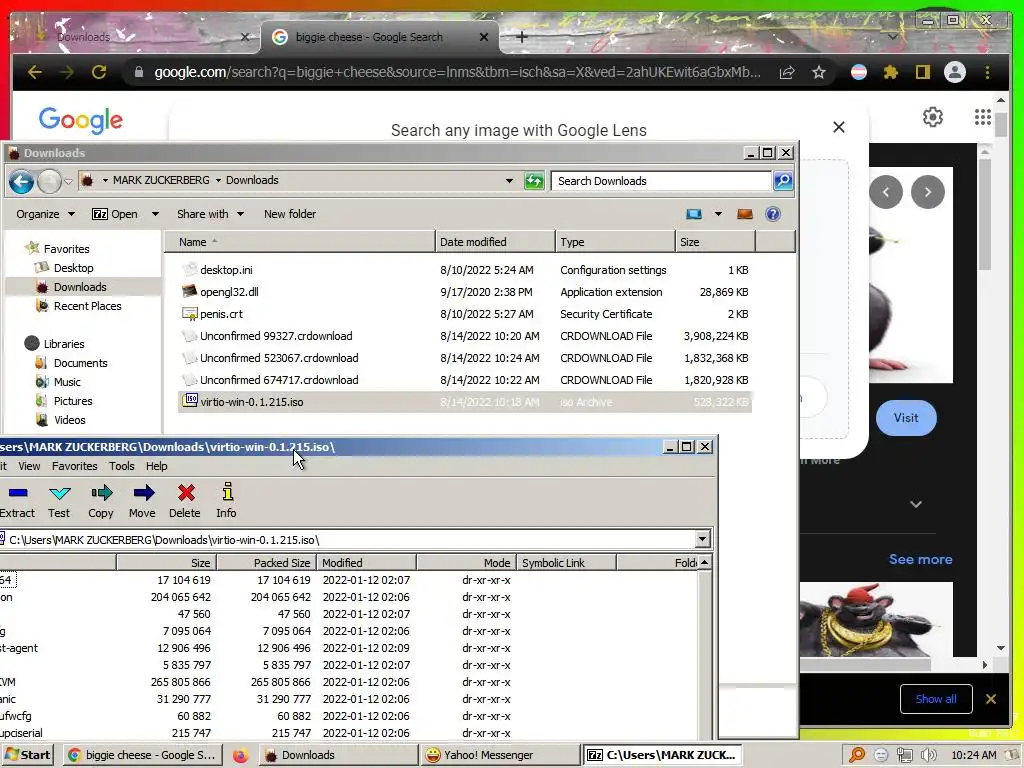Open the recent pages dropdown beside forward button
This screenshot has height=768, width=1024.
68,182
